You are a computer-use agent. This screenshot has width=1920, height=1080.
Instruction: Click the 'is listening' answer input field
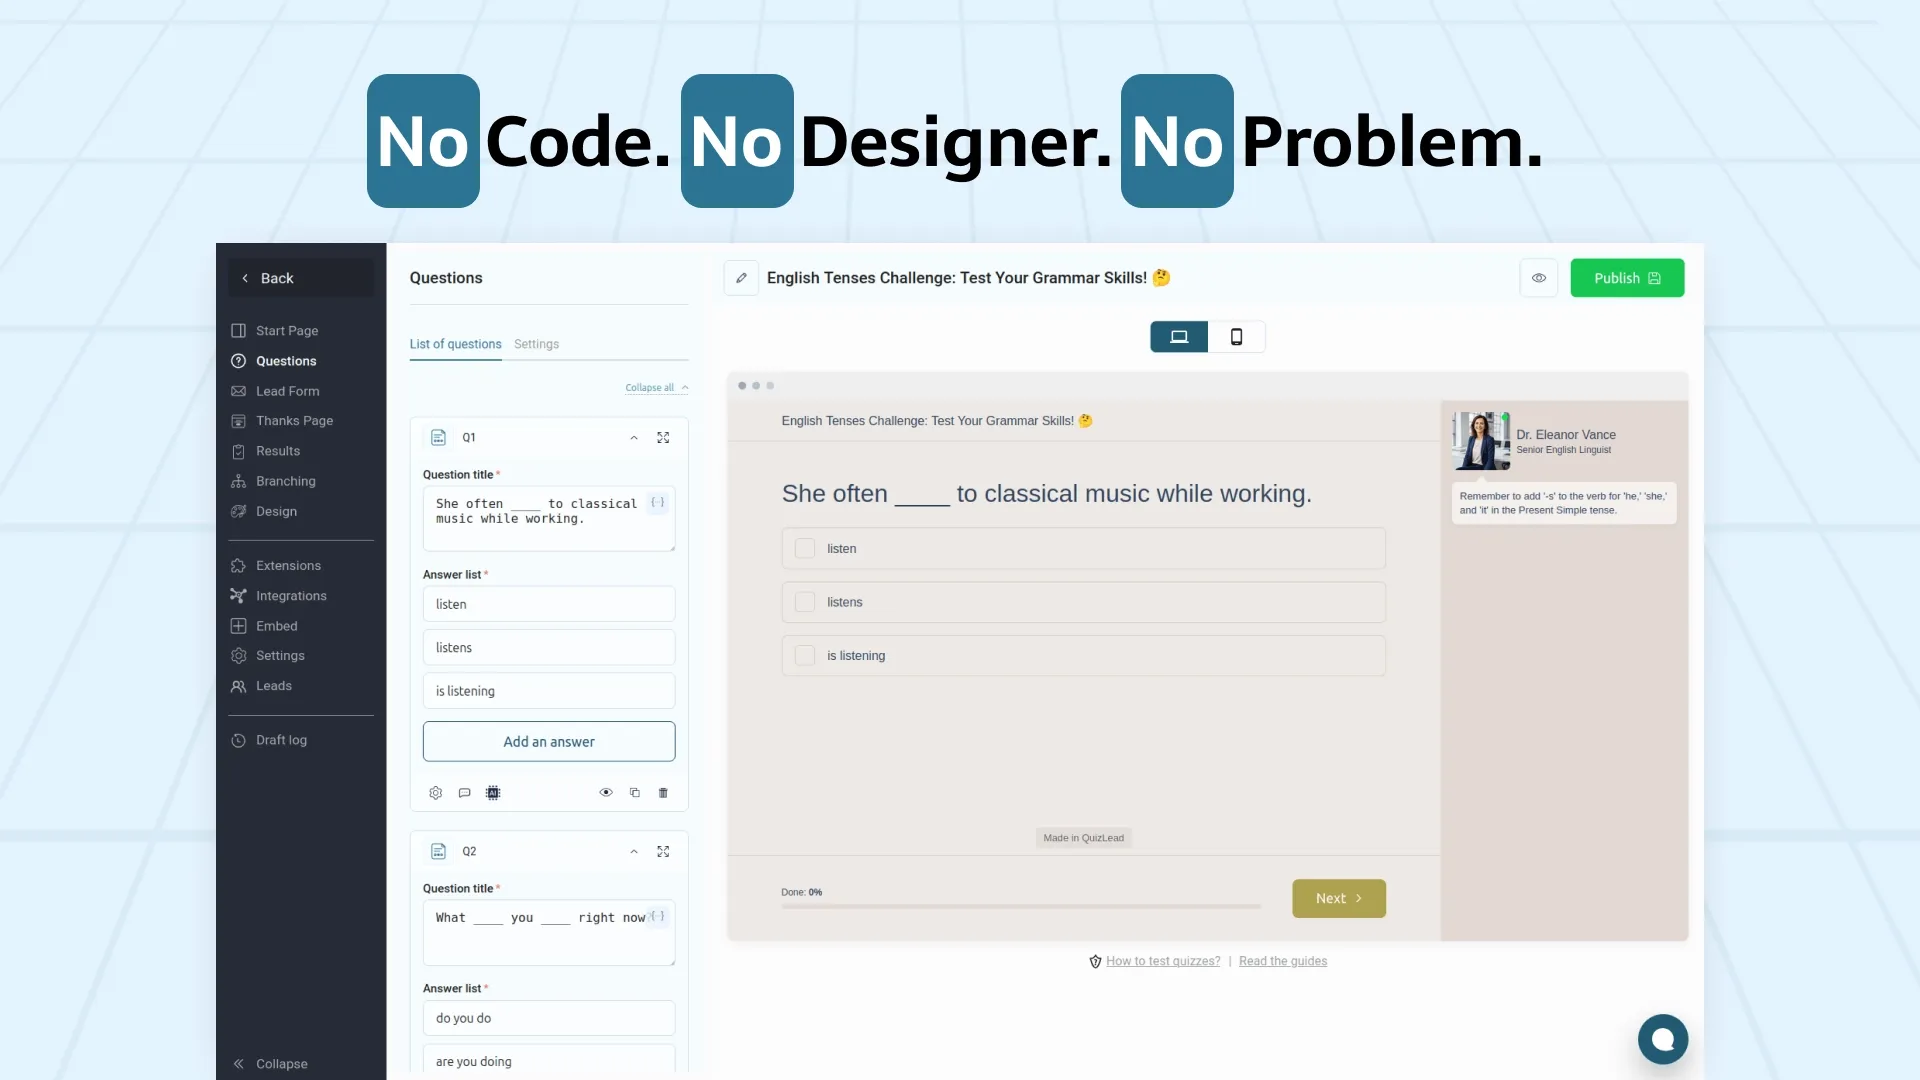coord(549,691)
